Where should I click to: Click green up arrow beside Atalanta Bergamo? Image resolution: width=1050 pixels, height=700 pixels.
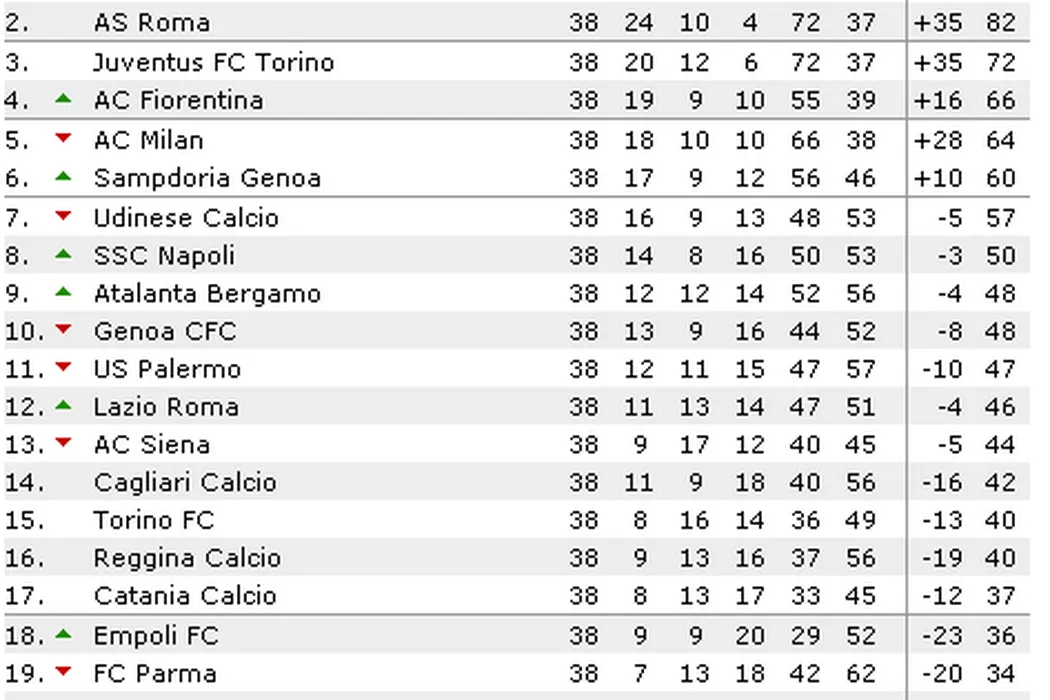[x=64, y=291]
